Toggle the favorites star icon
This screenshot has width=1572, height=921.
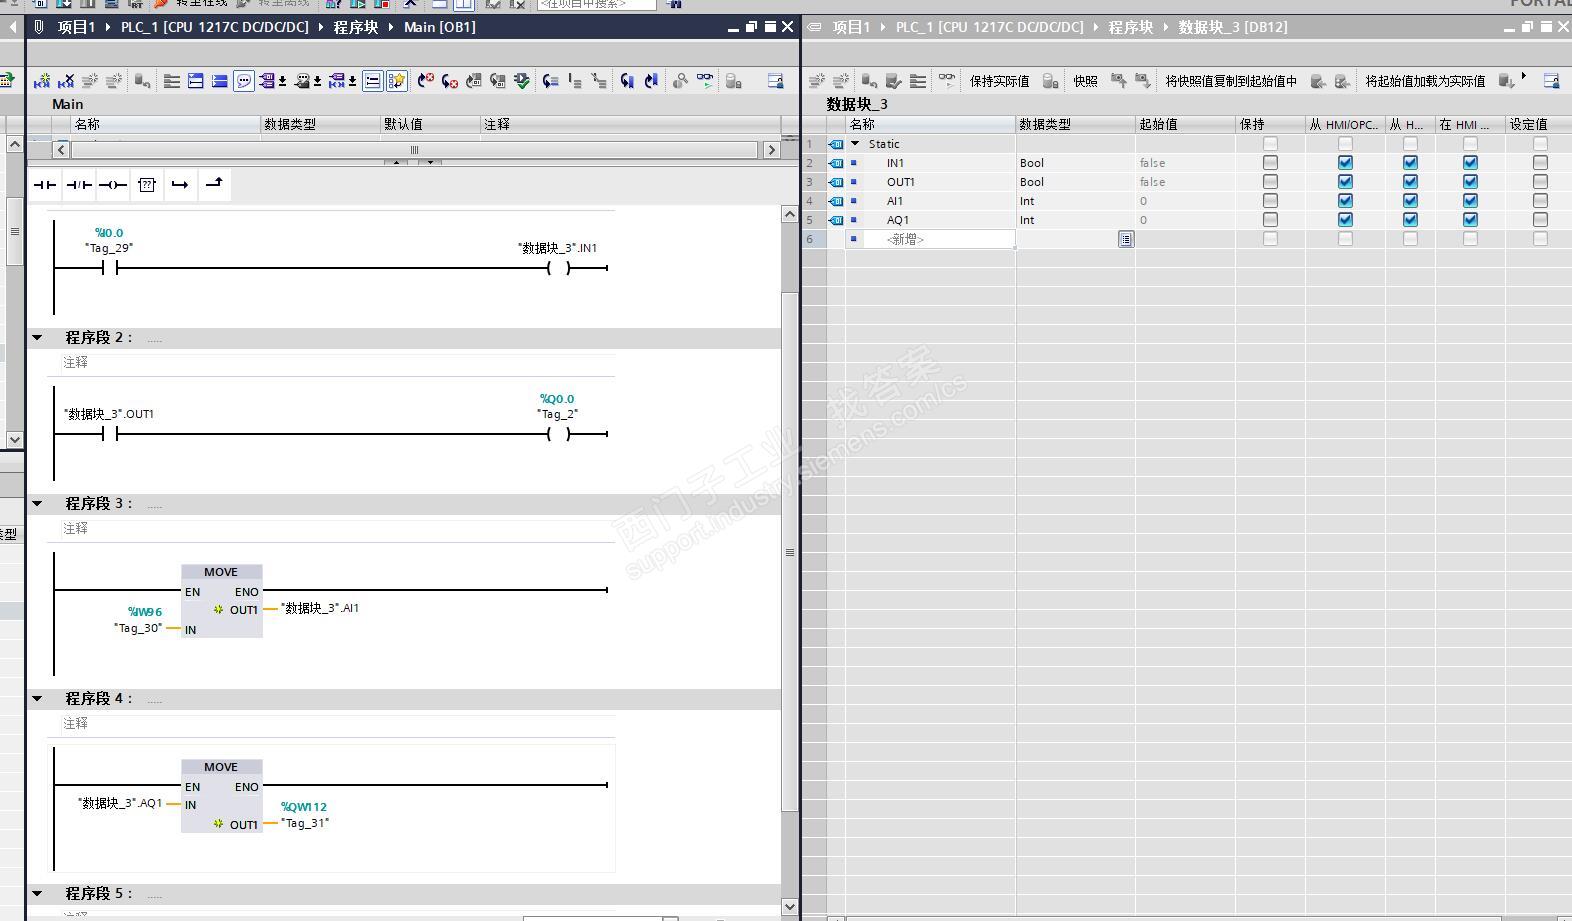click(x=397, y=81)
